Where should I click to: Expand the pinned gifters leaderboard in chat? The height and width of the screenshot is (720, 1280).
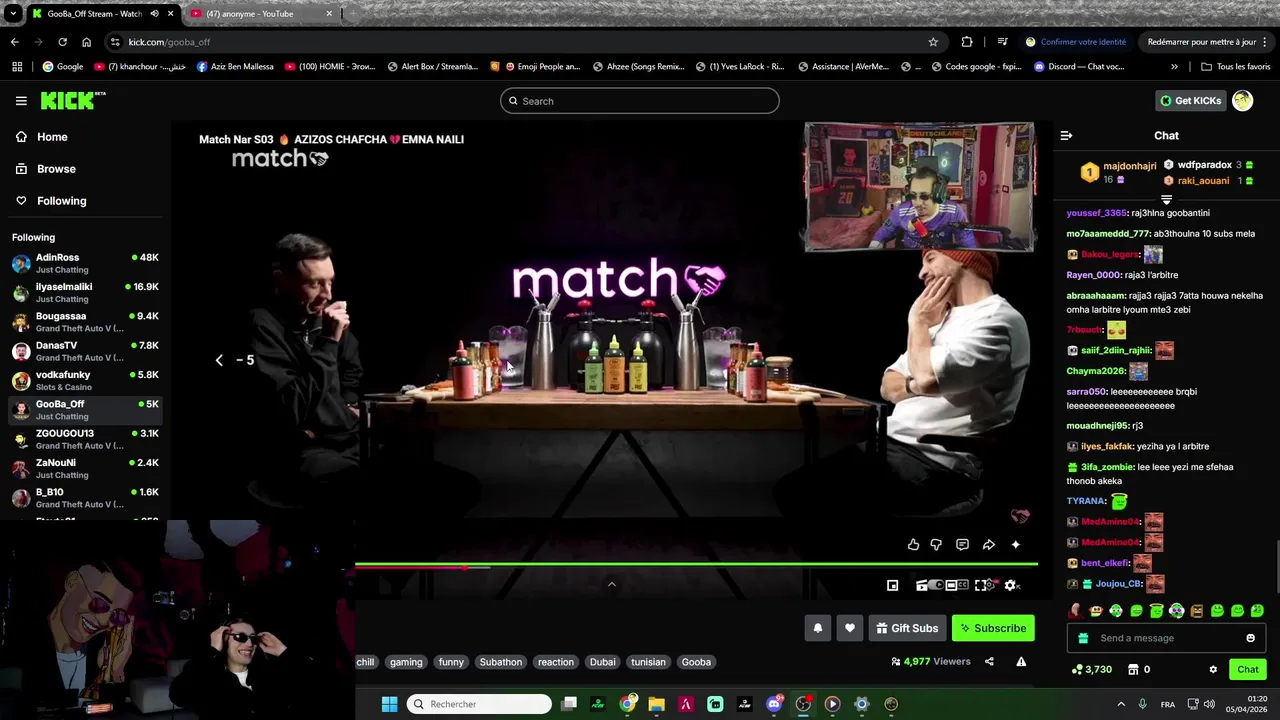point(1166,200)
